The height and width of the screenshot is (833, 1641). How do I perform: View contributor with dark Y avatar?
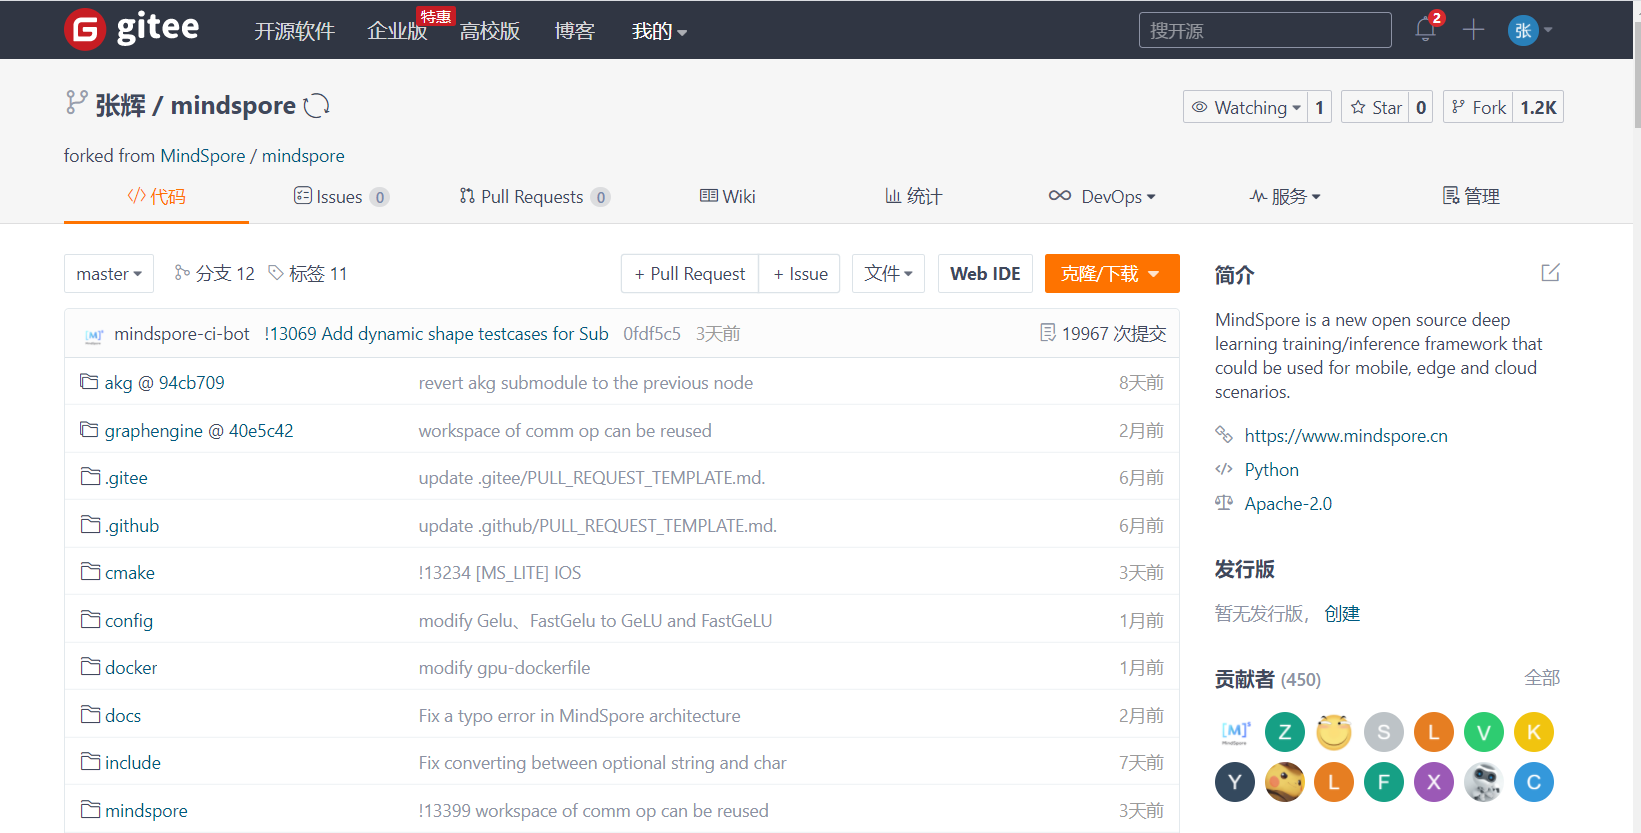[1235, 782]
